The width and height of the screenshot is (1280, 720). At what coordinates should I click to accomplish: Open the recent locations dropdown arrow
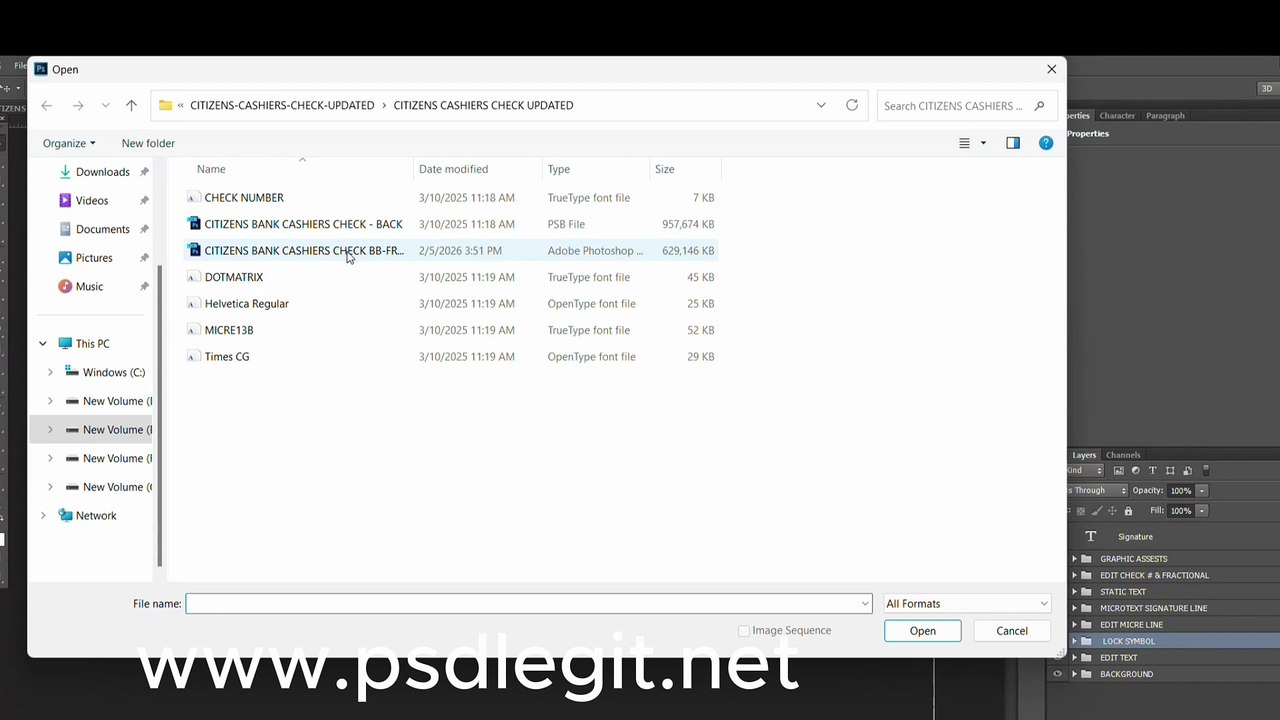coord(105,105)
